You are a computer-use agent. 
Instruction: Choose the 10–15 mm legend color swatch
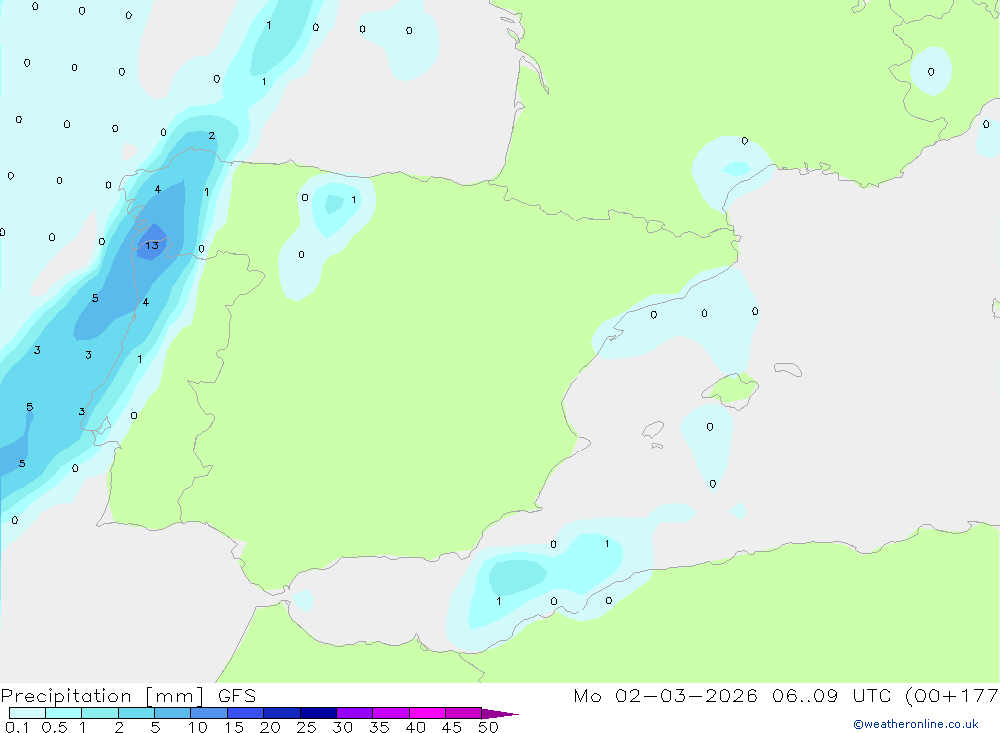pyautogui.click(x=209, y=713)
